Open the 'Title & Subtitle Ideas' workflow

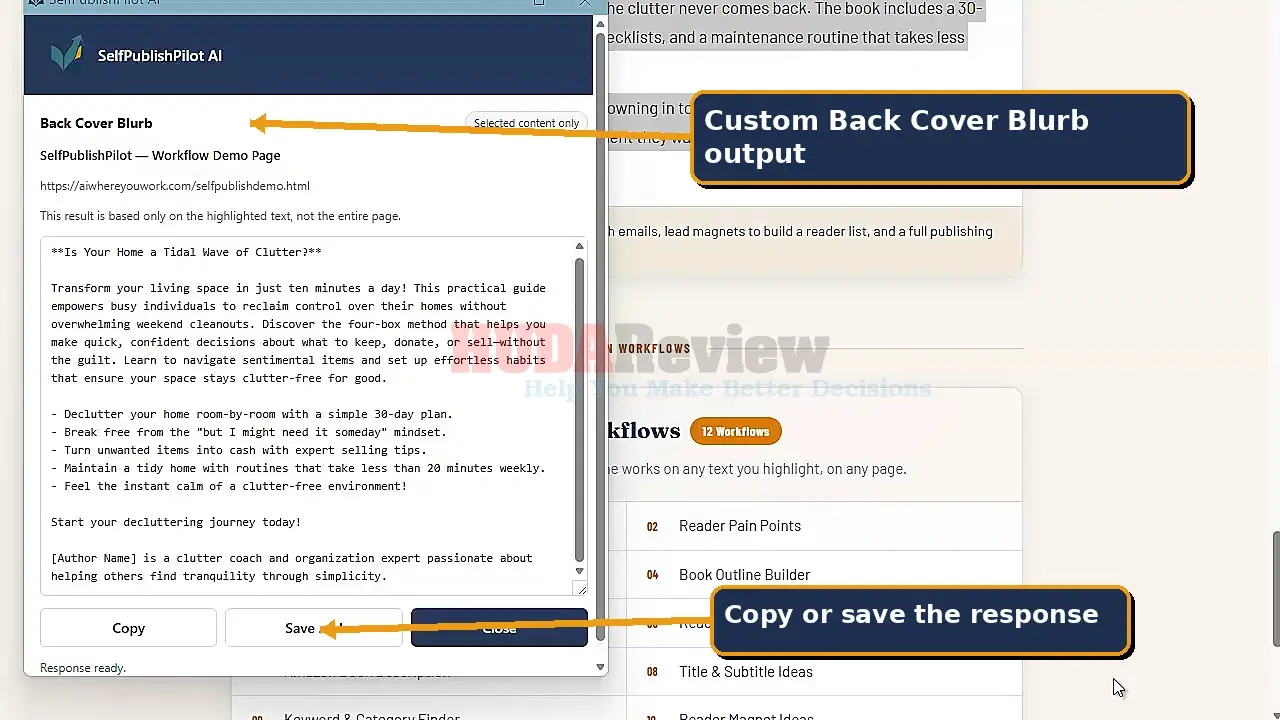[x=746, y=671]
